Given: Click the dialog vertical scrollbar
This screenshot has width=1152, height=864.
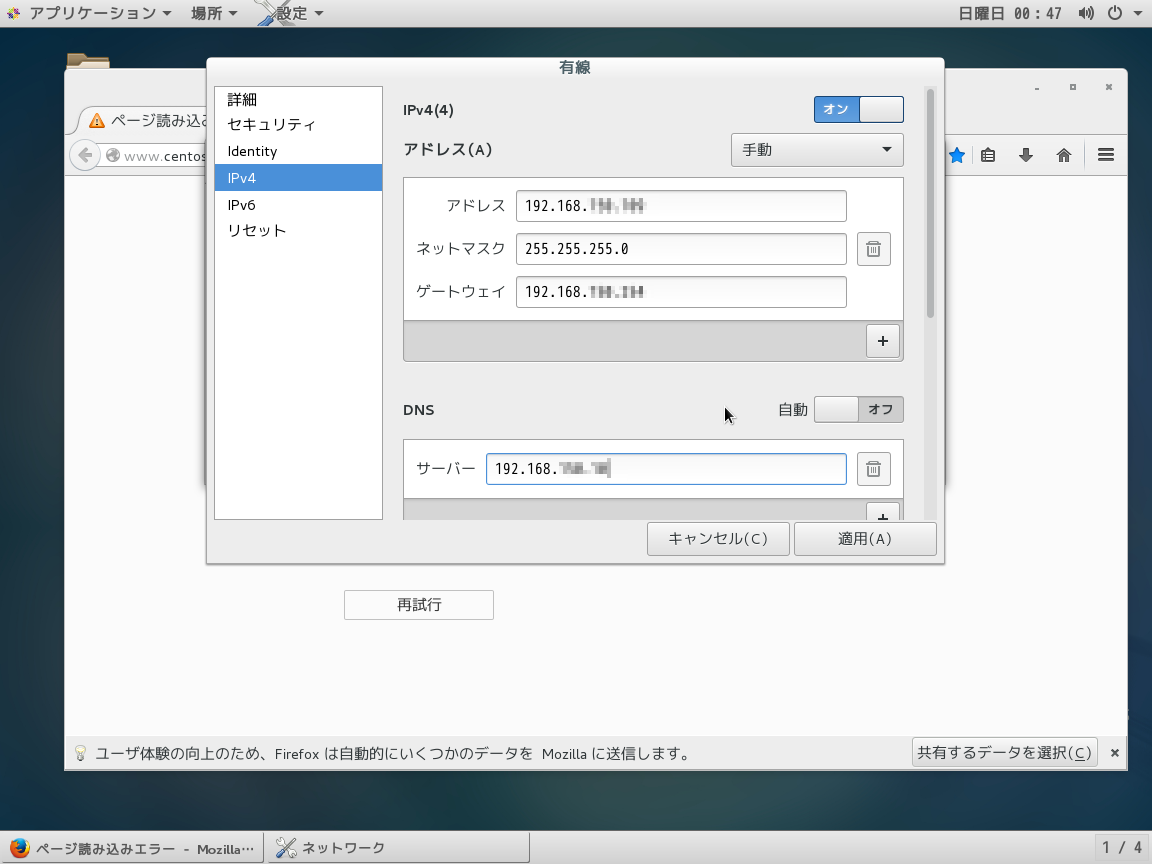Looking at the screenshot, I should (930, 204).
